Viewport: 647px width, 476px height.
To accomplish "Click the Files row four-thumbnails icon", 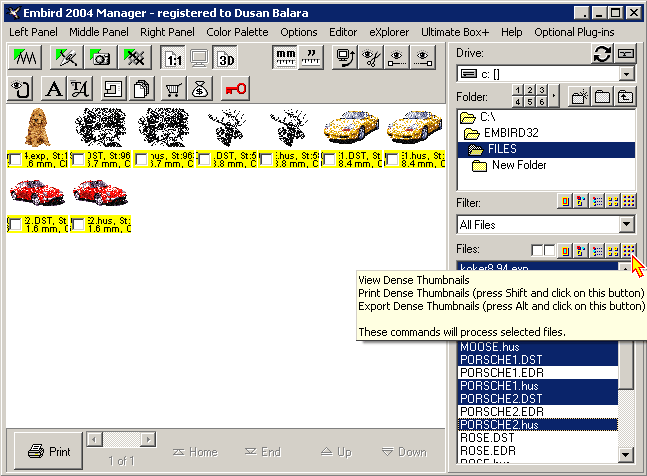I will pyautogui.click(x=613, y=250).
